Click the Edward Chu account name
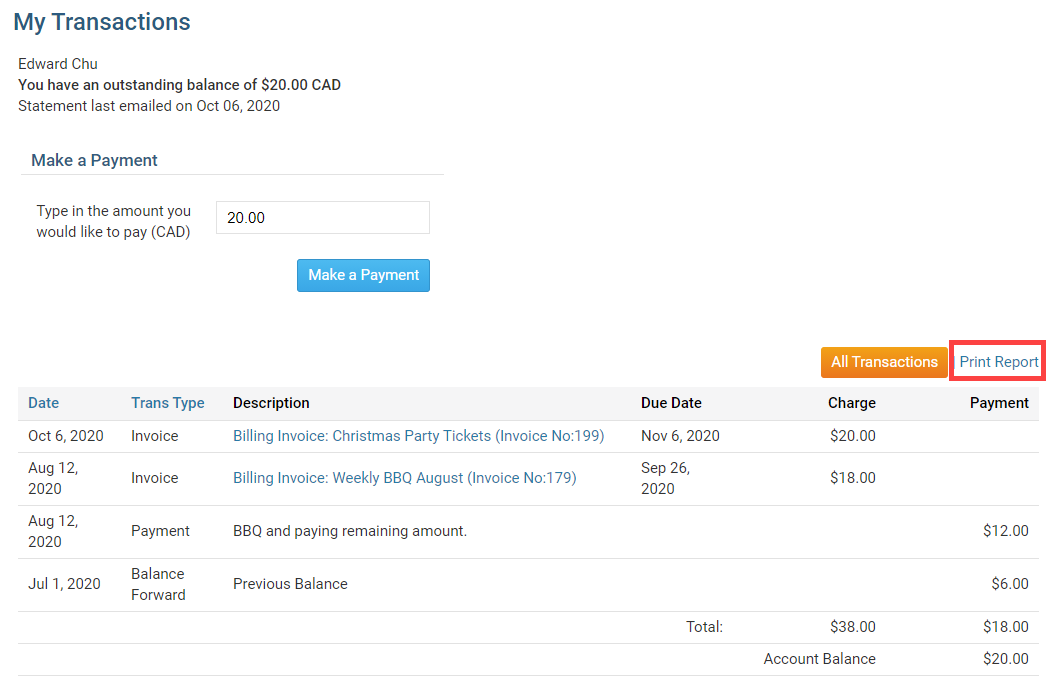Screen dimensions: 1049x682 [x=58, y=64]
